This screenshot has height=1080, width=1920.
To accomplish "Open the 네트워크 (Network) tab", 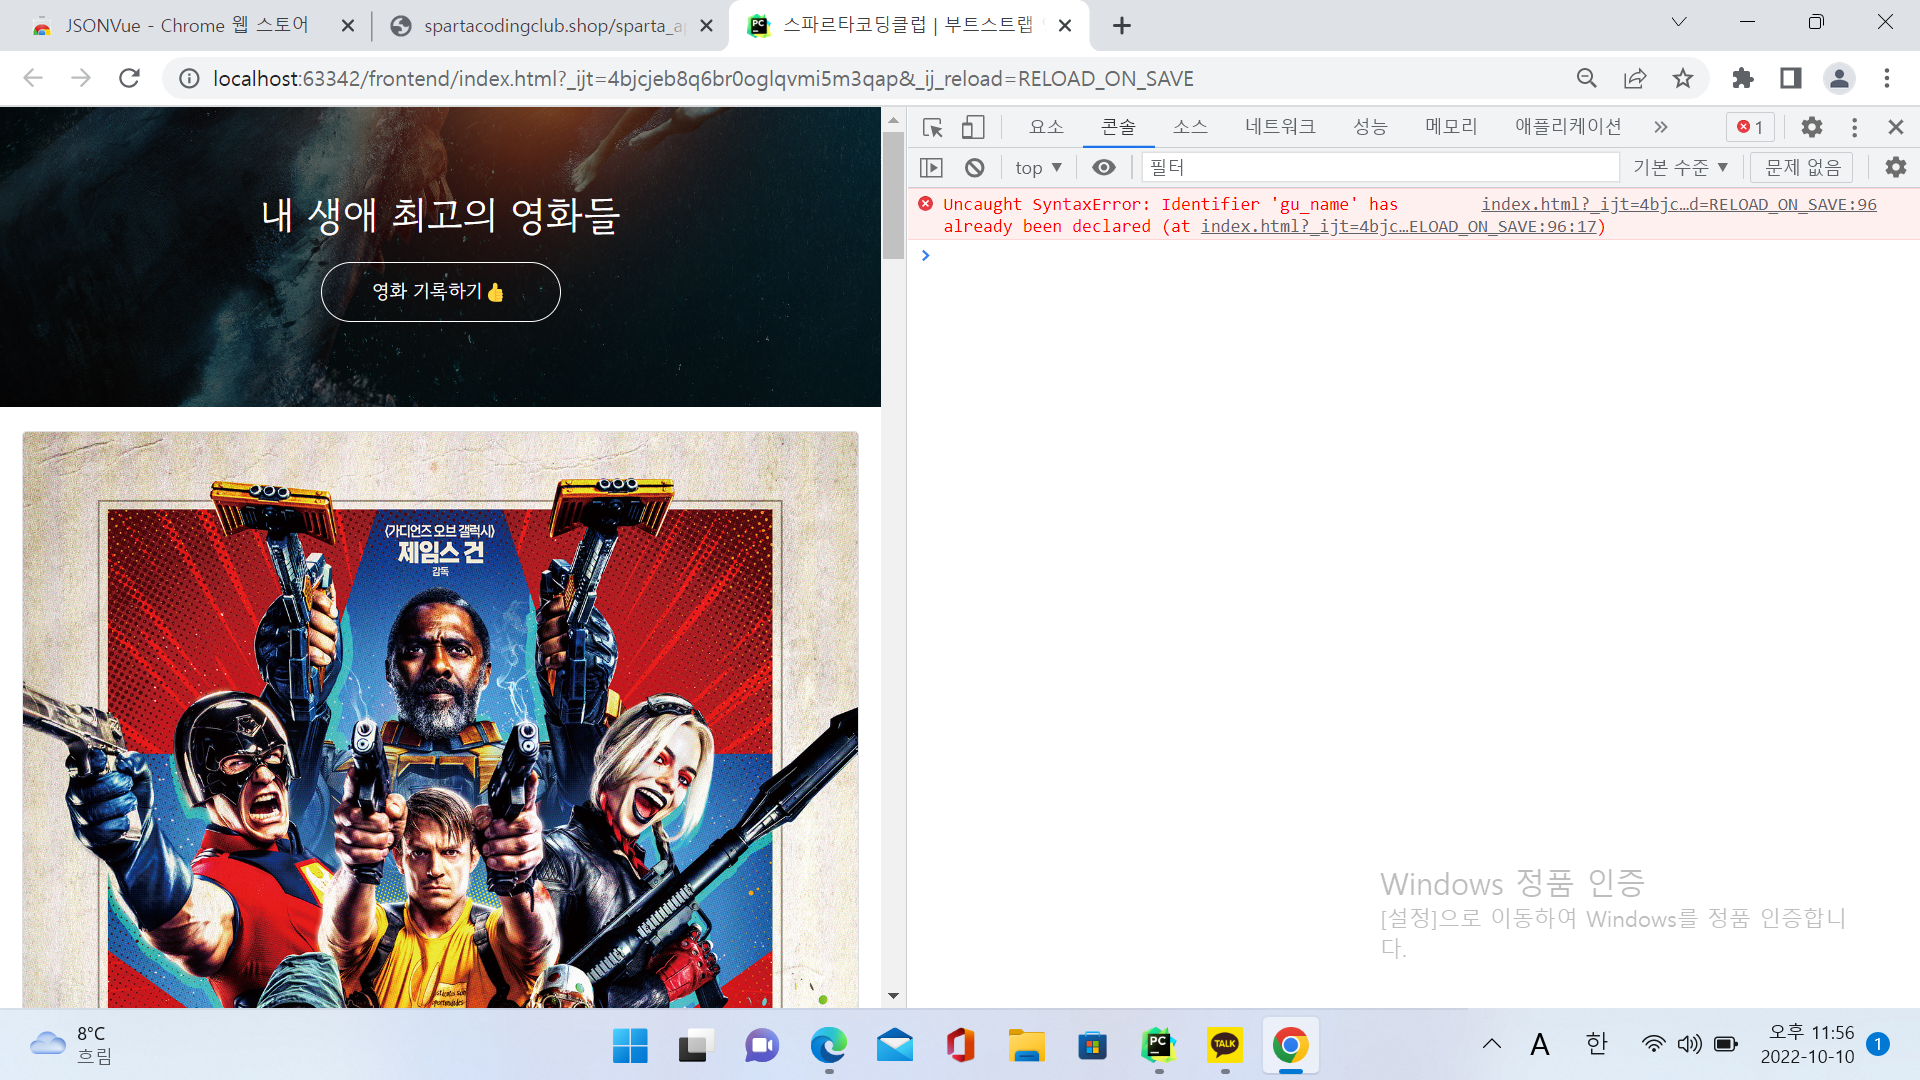I will point(1280,127).
